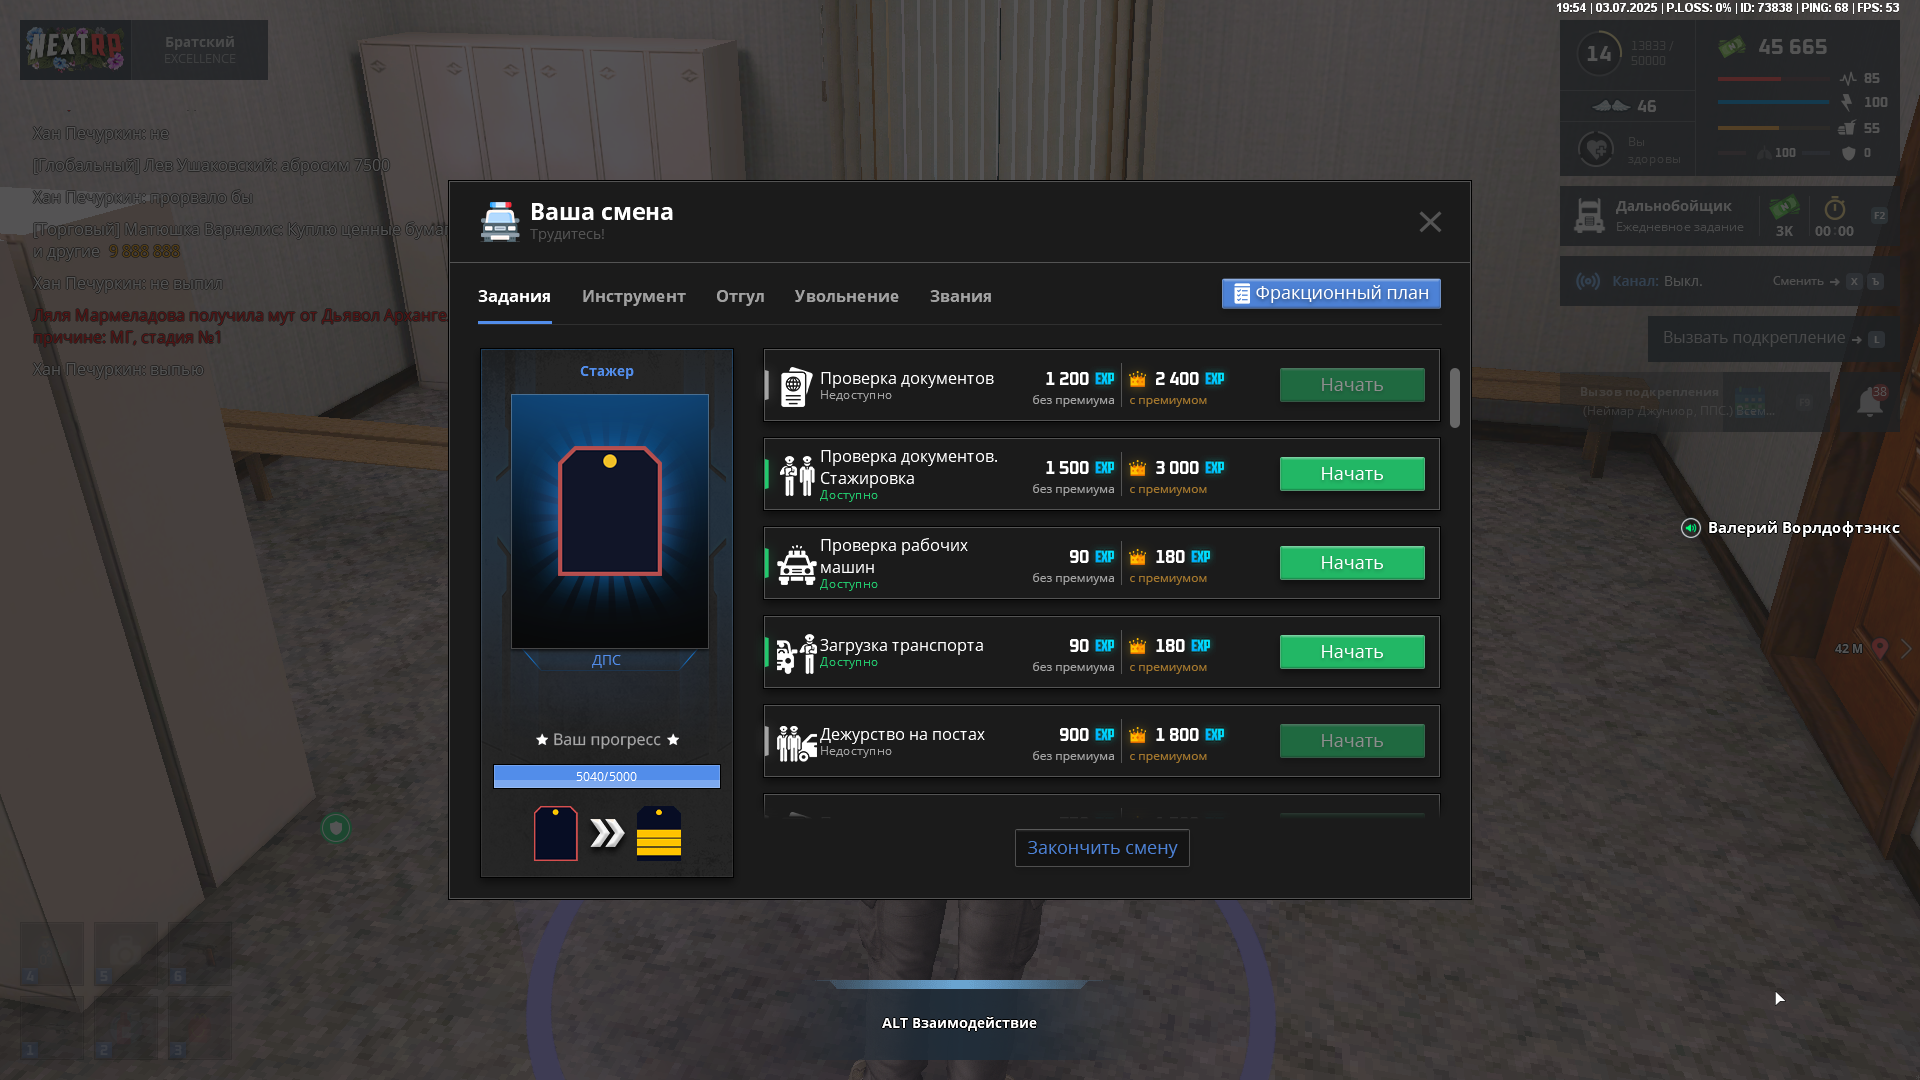Click Сменить to change radio channel

[1798, 281]
